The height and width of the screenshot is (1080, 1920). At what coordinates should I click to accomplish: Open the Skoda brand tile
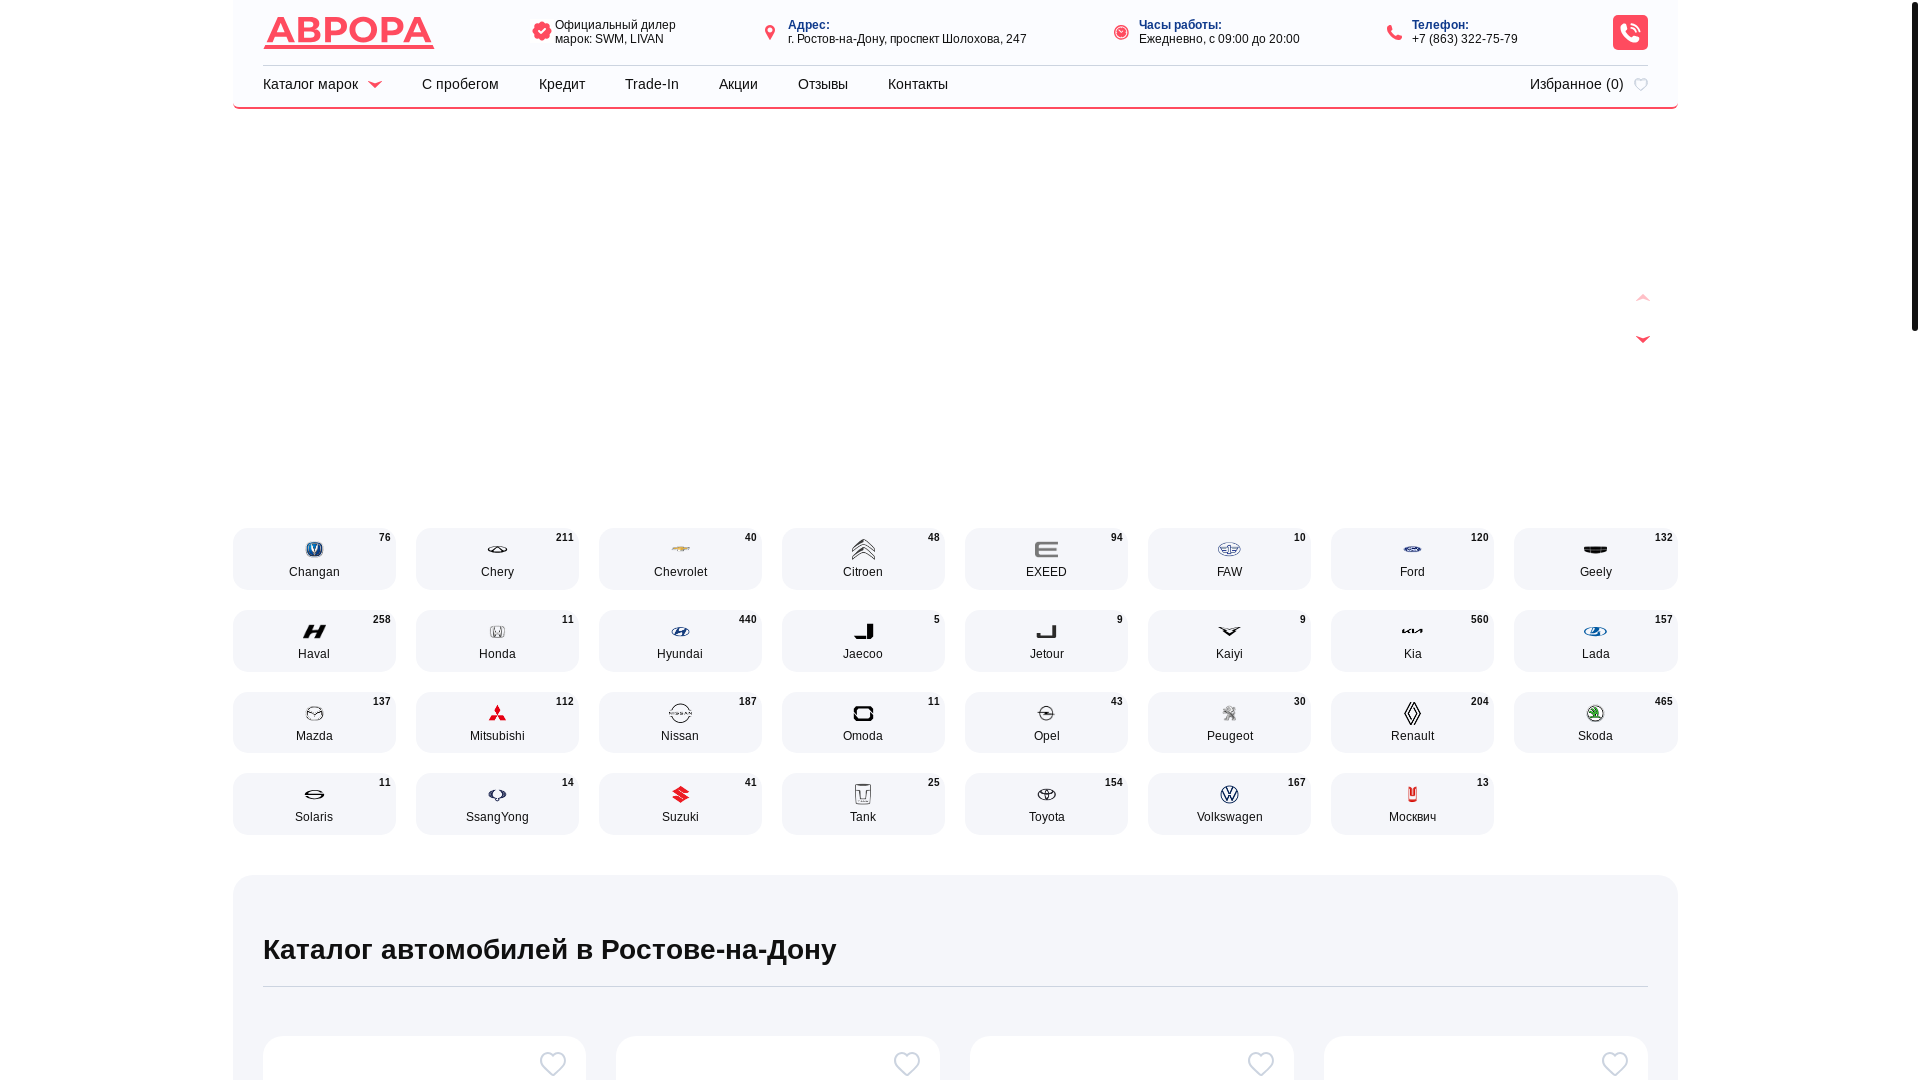1596,722
